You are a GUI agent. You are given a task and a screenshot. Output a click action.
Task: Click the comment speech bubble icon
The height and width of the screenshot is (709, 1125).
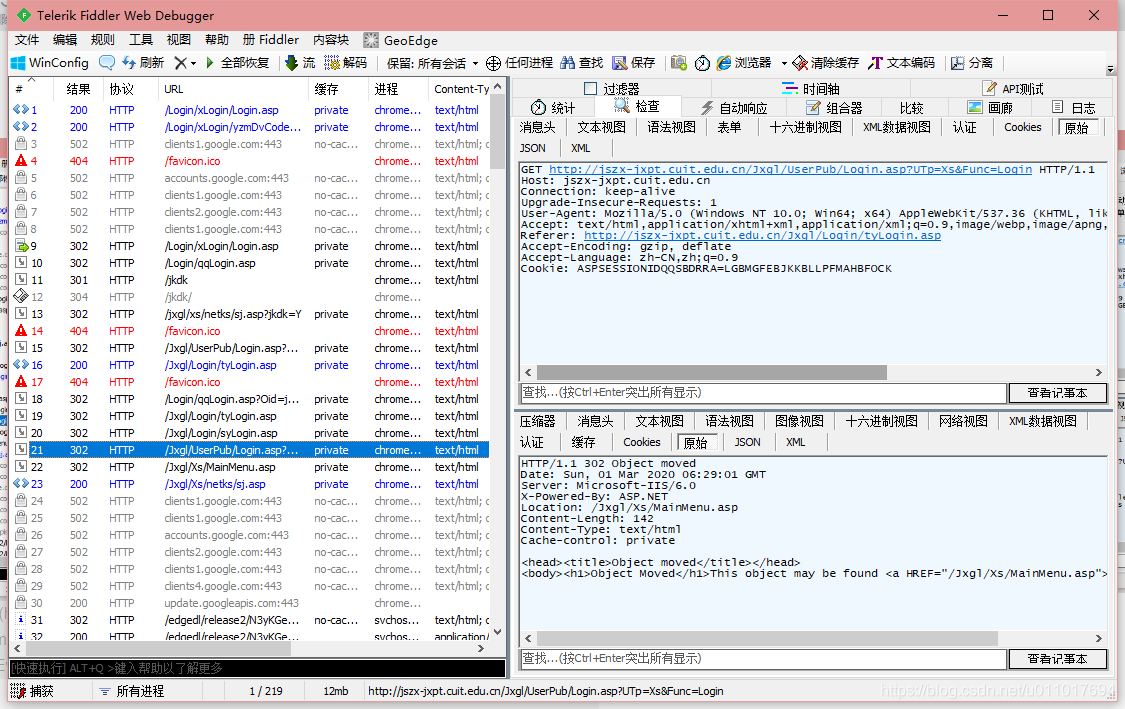[107, 63]
